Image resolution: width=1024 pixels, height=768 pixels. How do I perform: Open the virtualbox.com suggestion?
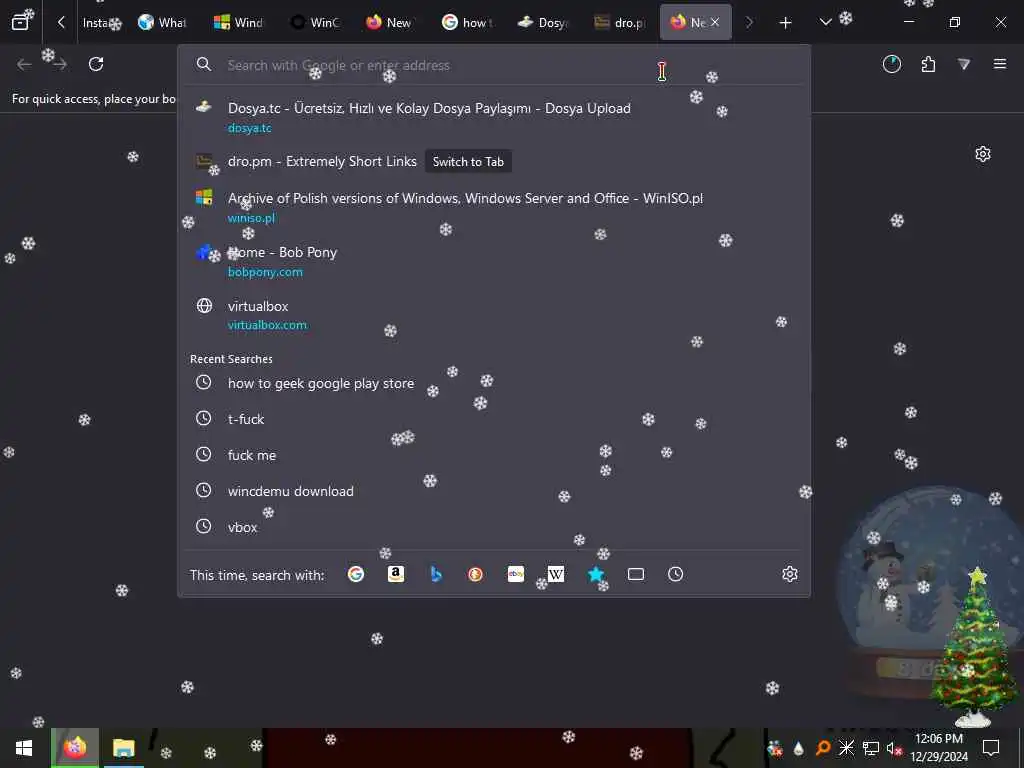click(x=494, y=314)
